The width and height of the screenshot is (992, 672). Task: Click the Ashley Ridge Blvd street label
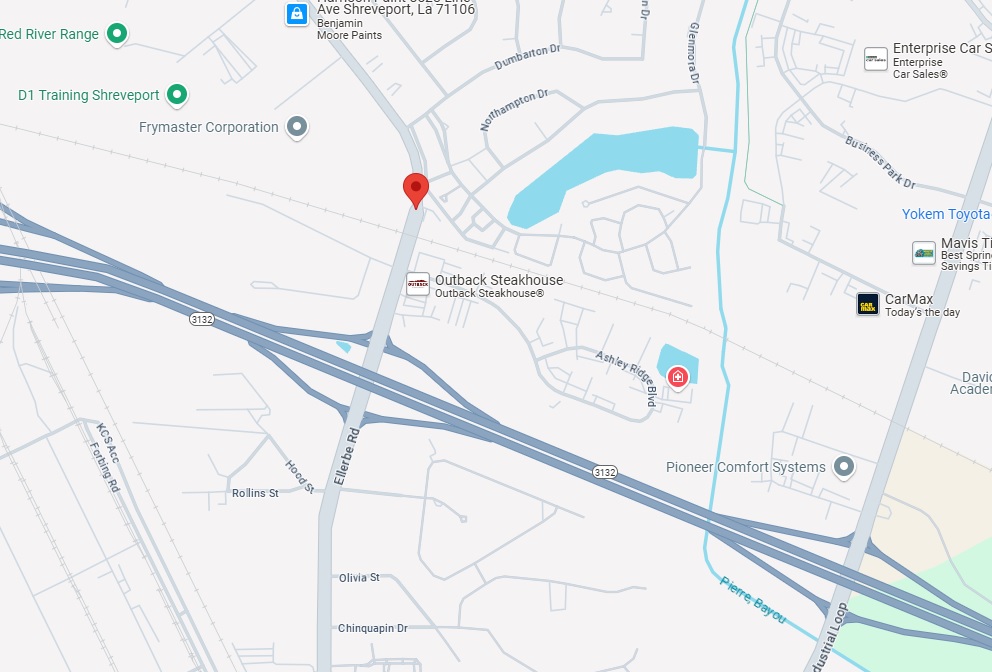(627, 377)
